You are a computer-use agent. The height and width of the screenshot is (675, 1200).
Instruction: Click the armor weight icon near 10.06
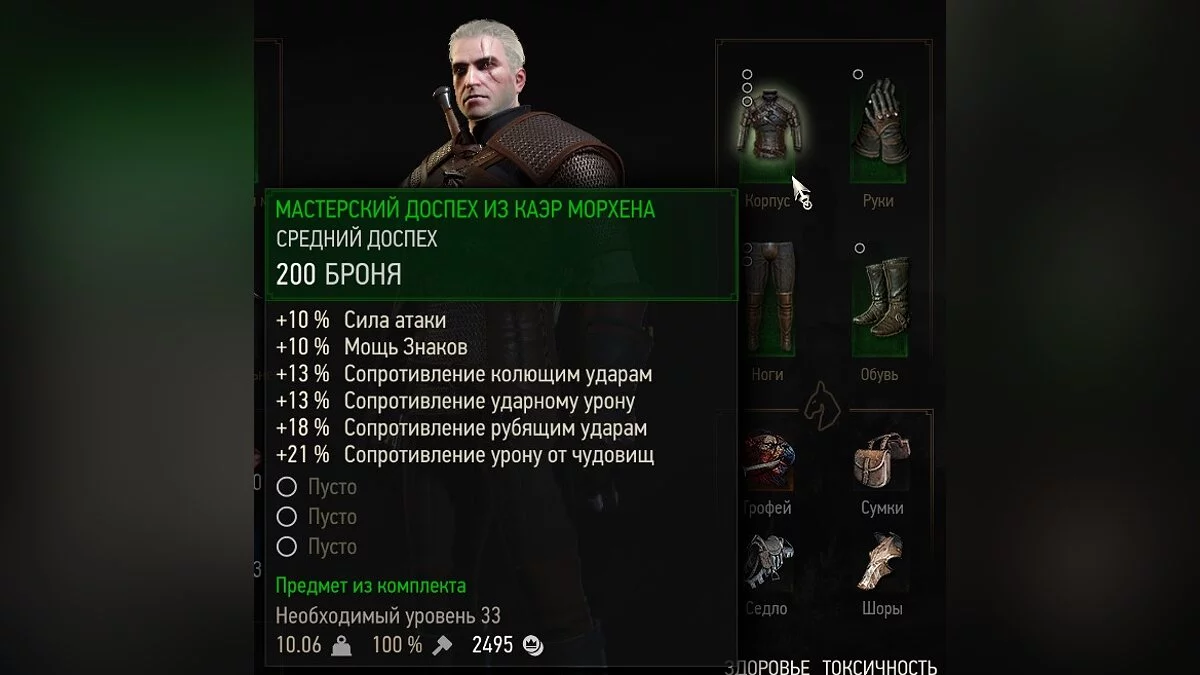341,646
